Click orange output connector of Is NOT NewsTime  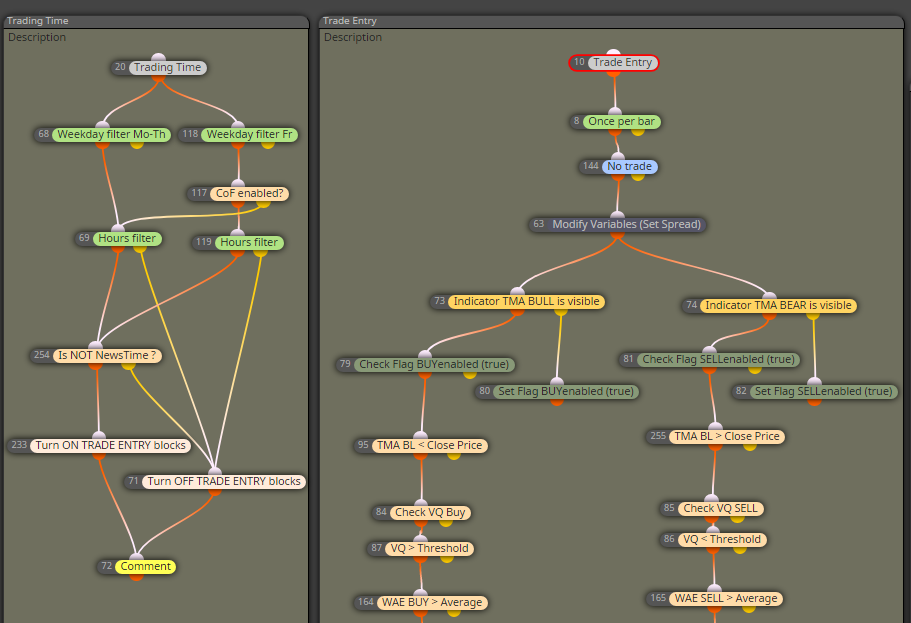95,366
